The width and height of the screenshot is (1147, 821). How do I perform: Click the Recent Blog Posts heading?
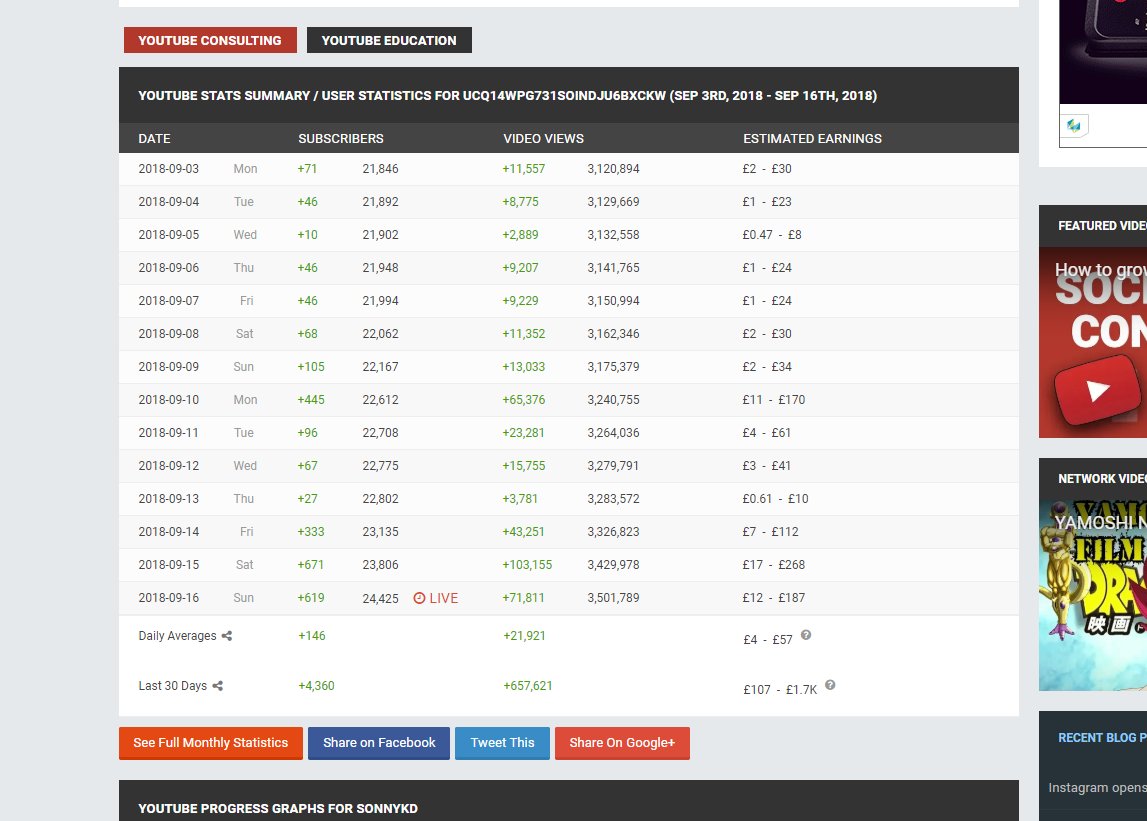1102,738
